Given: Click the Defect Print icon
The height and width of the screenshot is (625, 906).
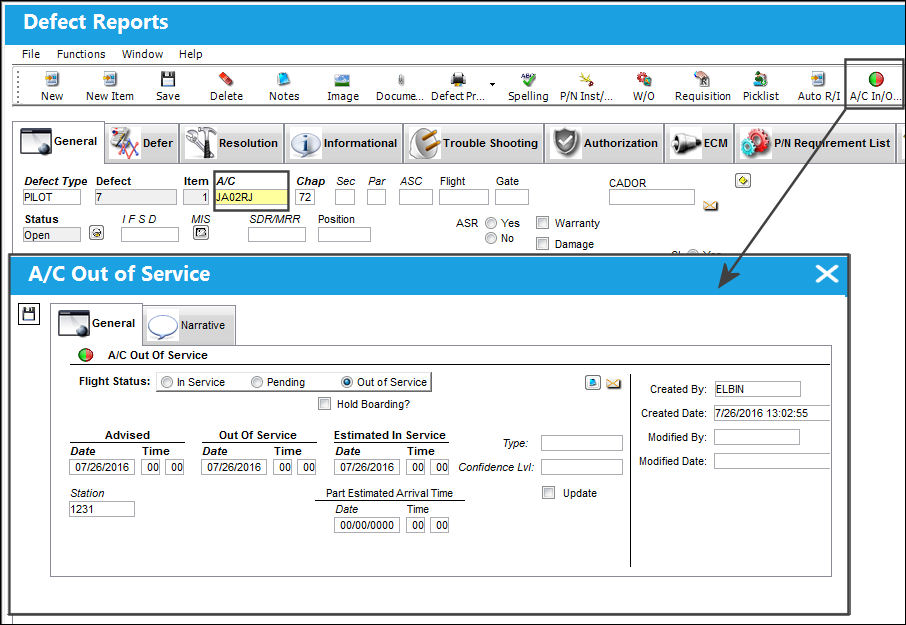Looking at the screenshot, I should pos(458,79).
